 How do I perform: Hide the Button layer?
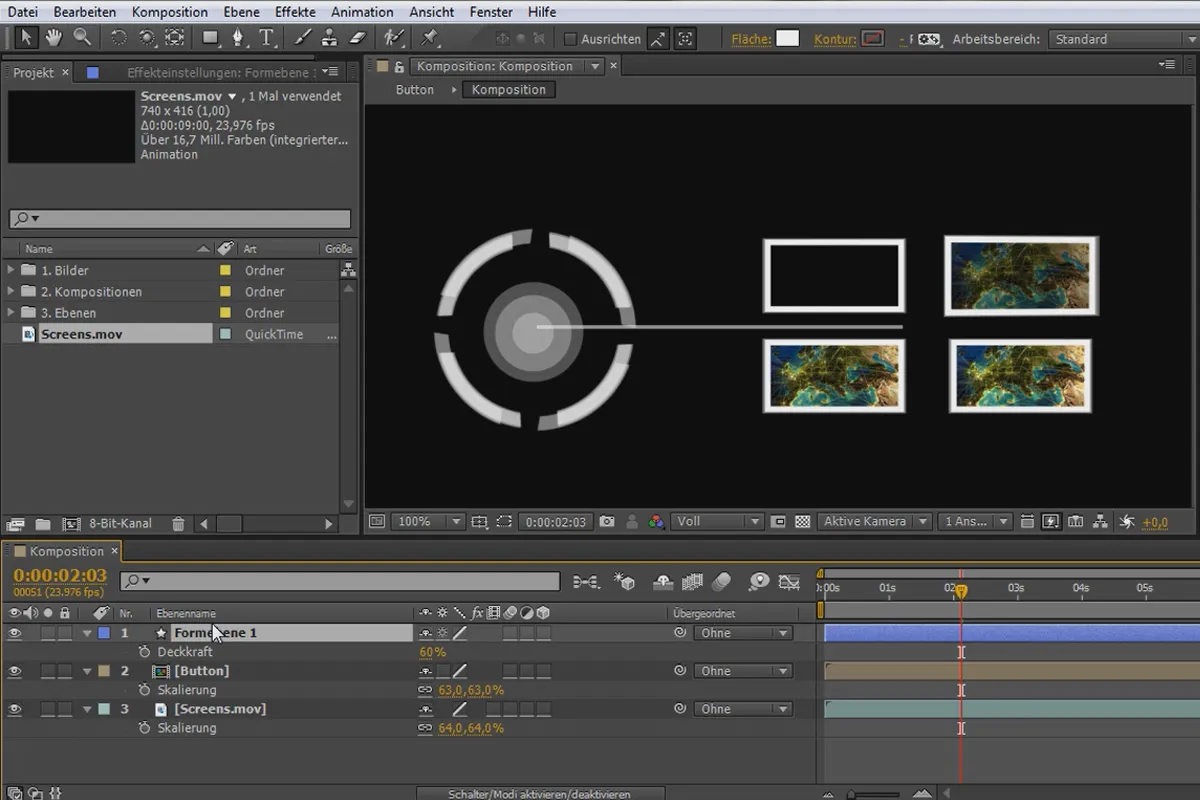14,671
